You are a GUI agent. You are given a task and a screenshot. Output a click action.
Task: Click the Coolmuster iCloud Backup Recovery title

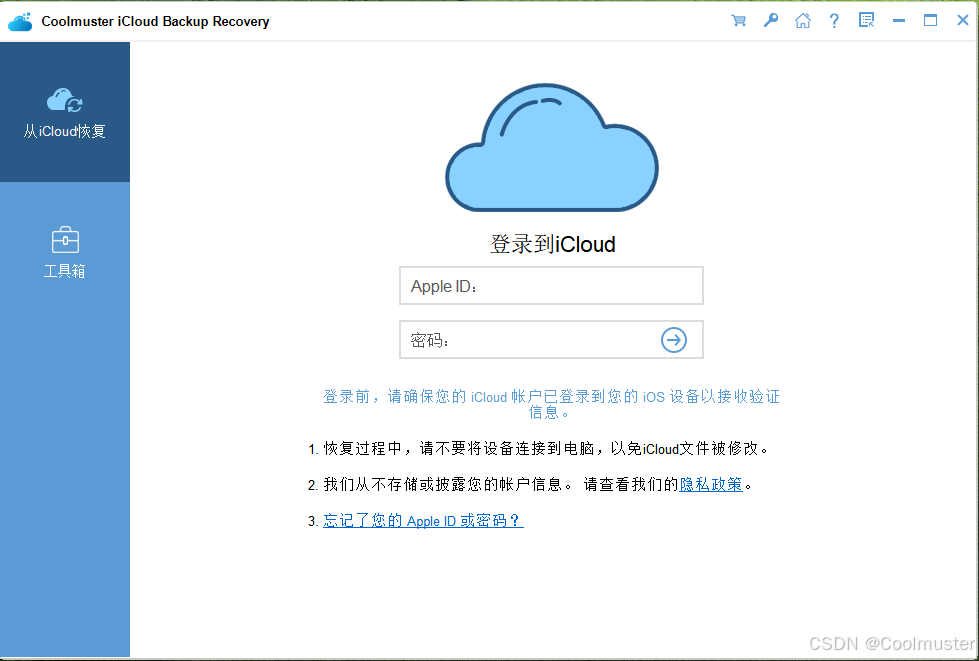155,20
